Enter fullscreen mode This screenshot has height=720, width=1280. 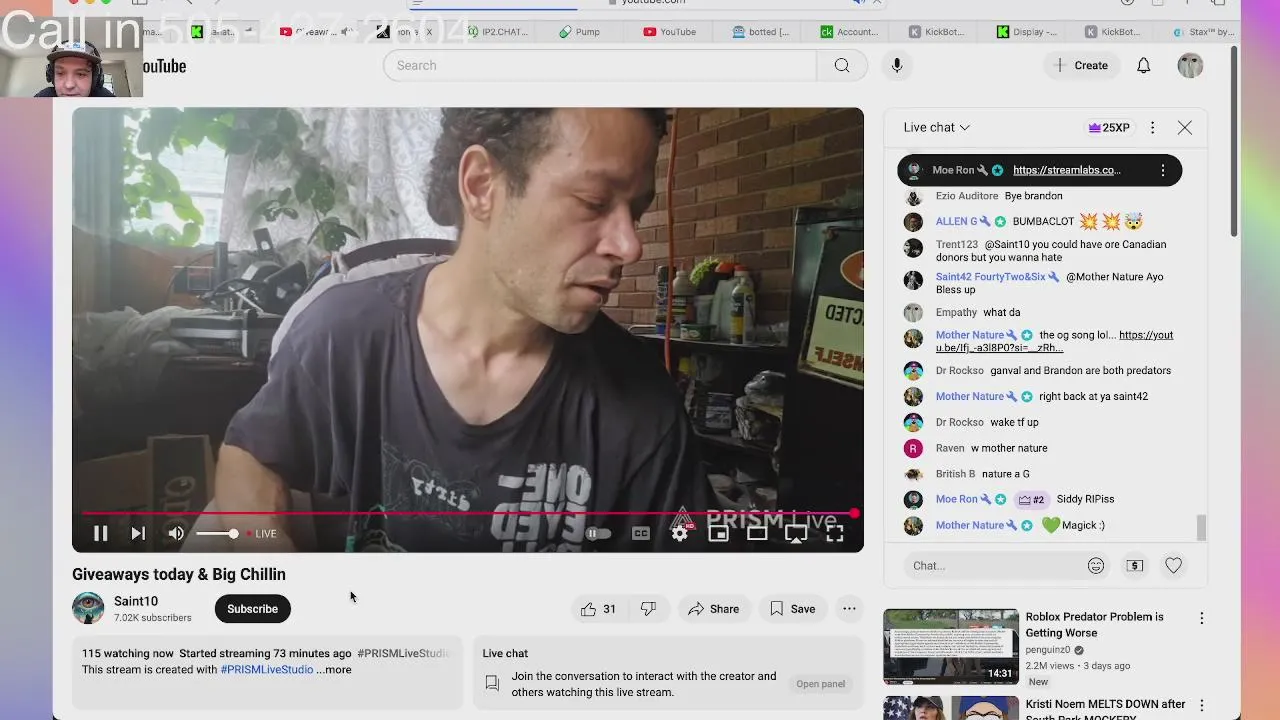click(834, 534)
